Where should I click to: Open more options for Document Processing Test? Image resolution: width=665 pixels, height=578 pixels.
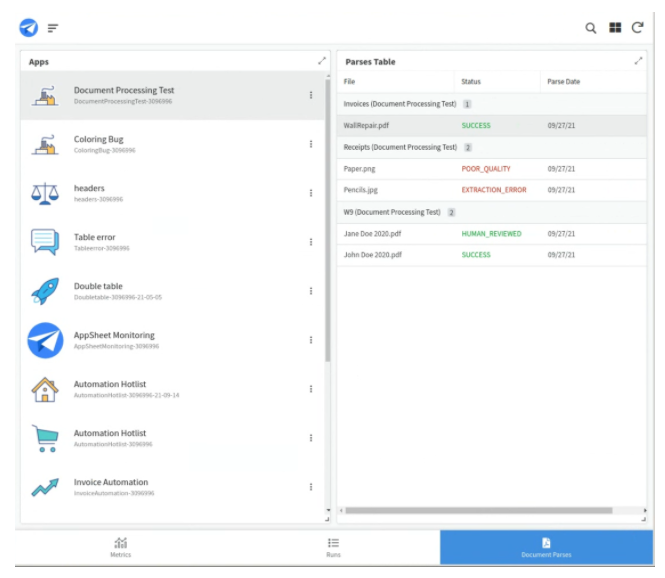pos(311,95)
